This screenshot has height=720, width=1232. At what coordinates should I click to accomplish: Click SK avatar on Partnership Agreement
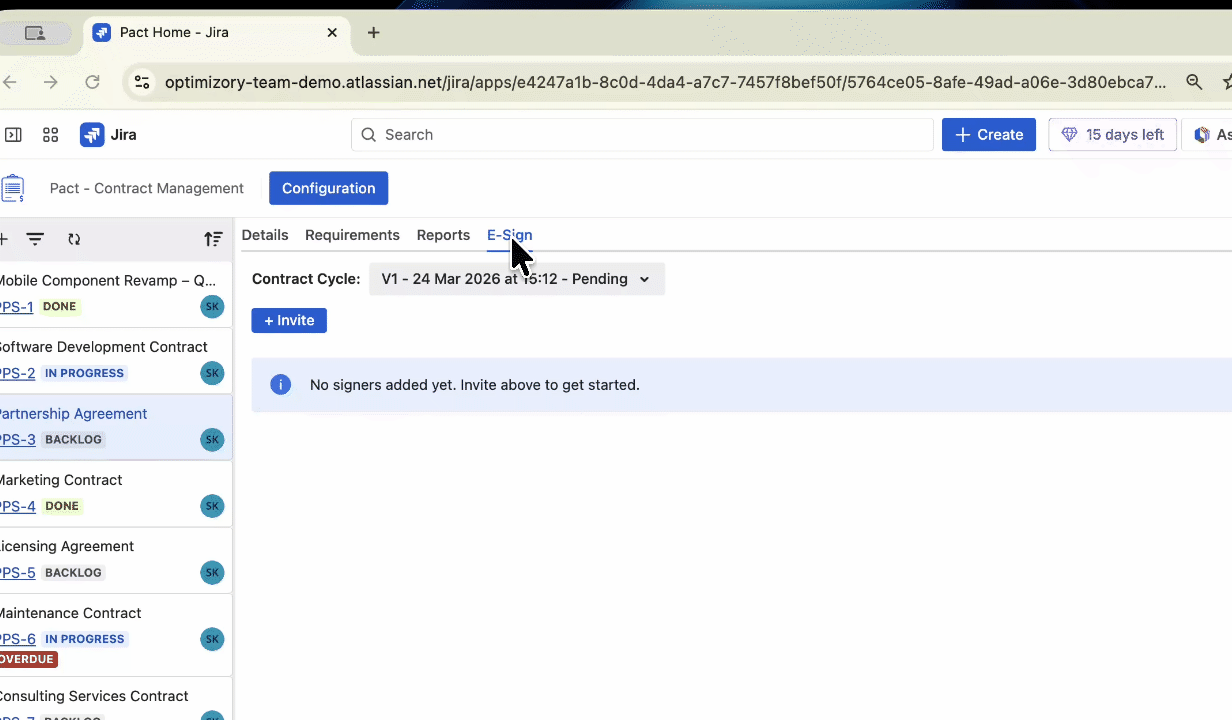pyautogui.click(x=212, y=439)
